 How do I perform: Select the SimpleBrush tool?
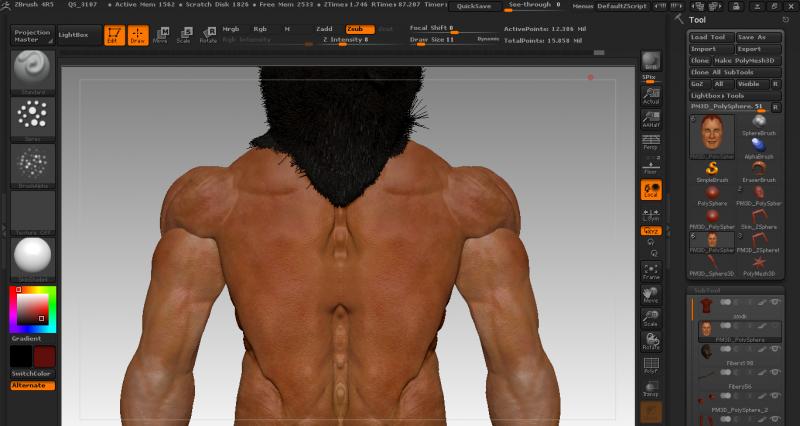click(x=712, y=172)
